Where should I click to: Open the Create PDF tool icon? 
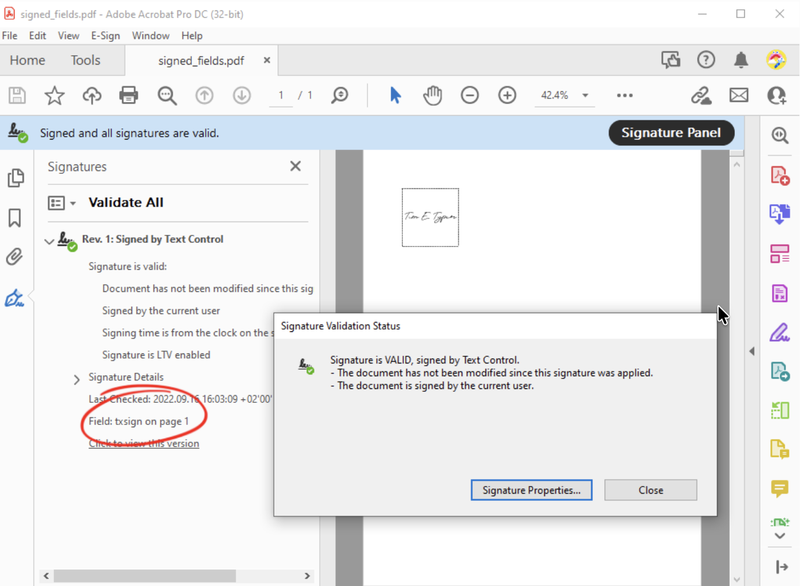click(780, 176)
